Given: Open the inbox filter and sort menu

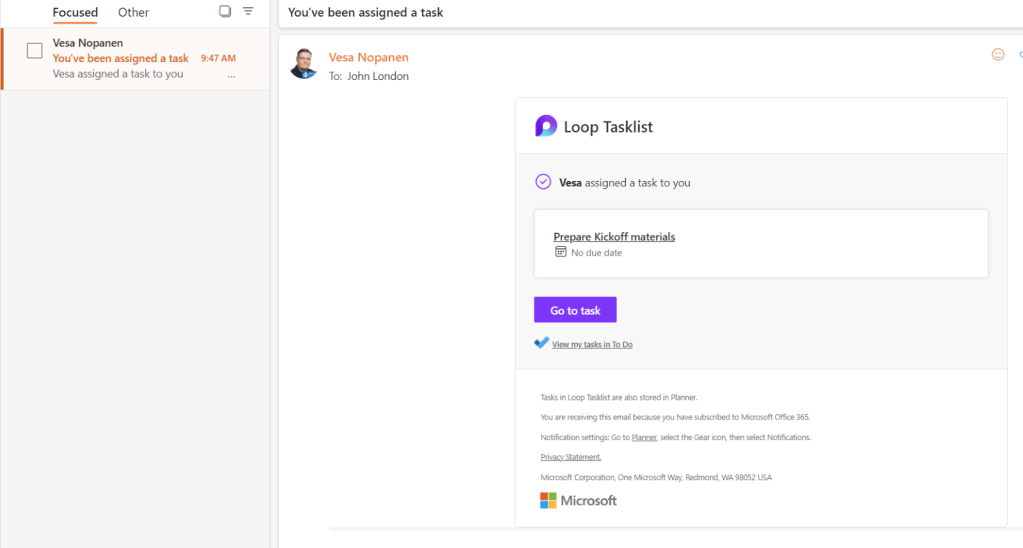Looking at the screenshot, I should [x=248, y=11].
